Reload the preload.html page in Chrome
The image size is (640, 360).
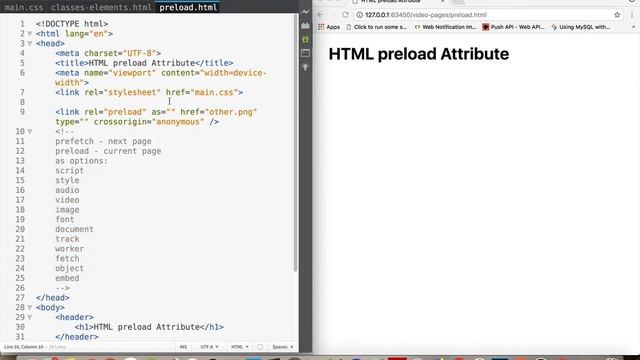(345, 15)
